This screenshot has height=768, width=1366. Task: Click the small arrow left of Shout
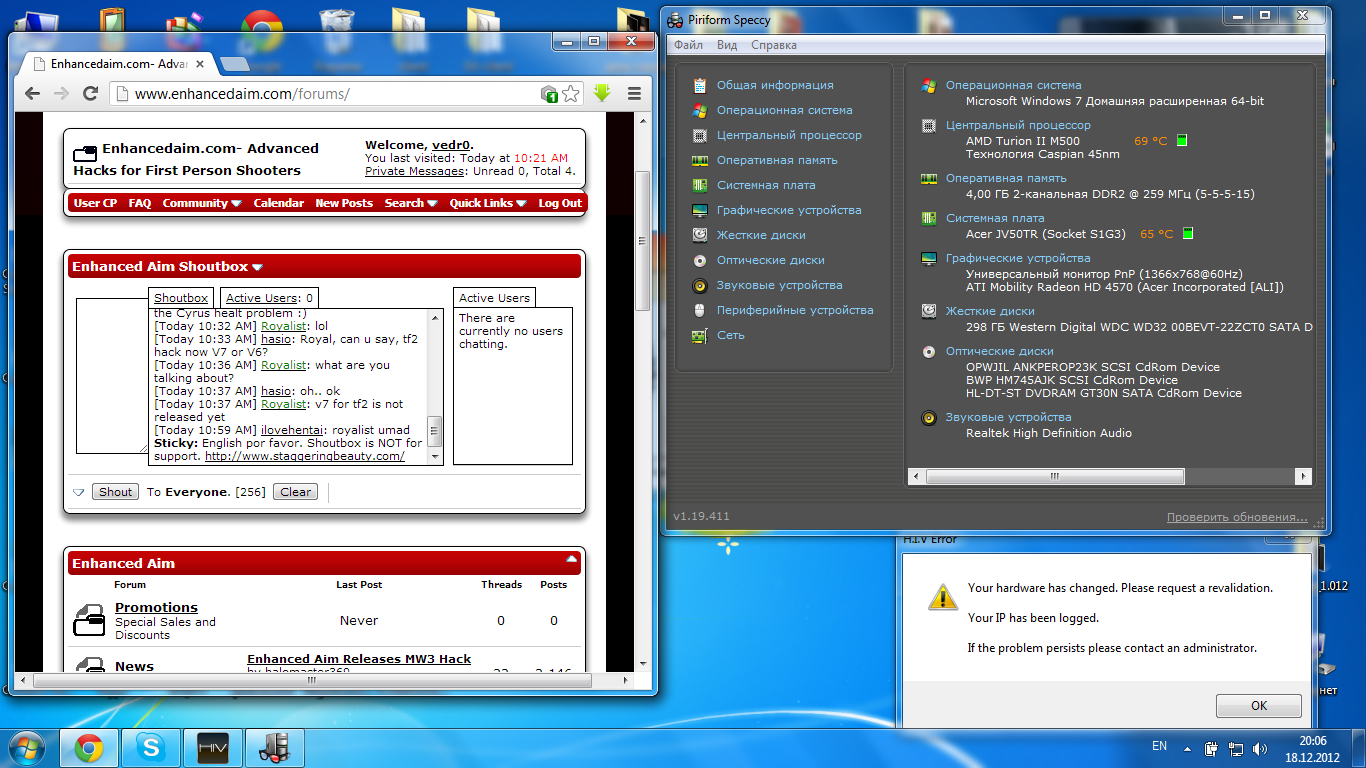click(79, 492)
